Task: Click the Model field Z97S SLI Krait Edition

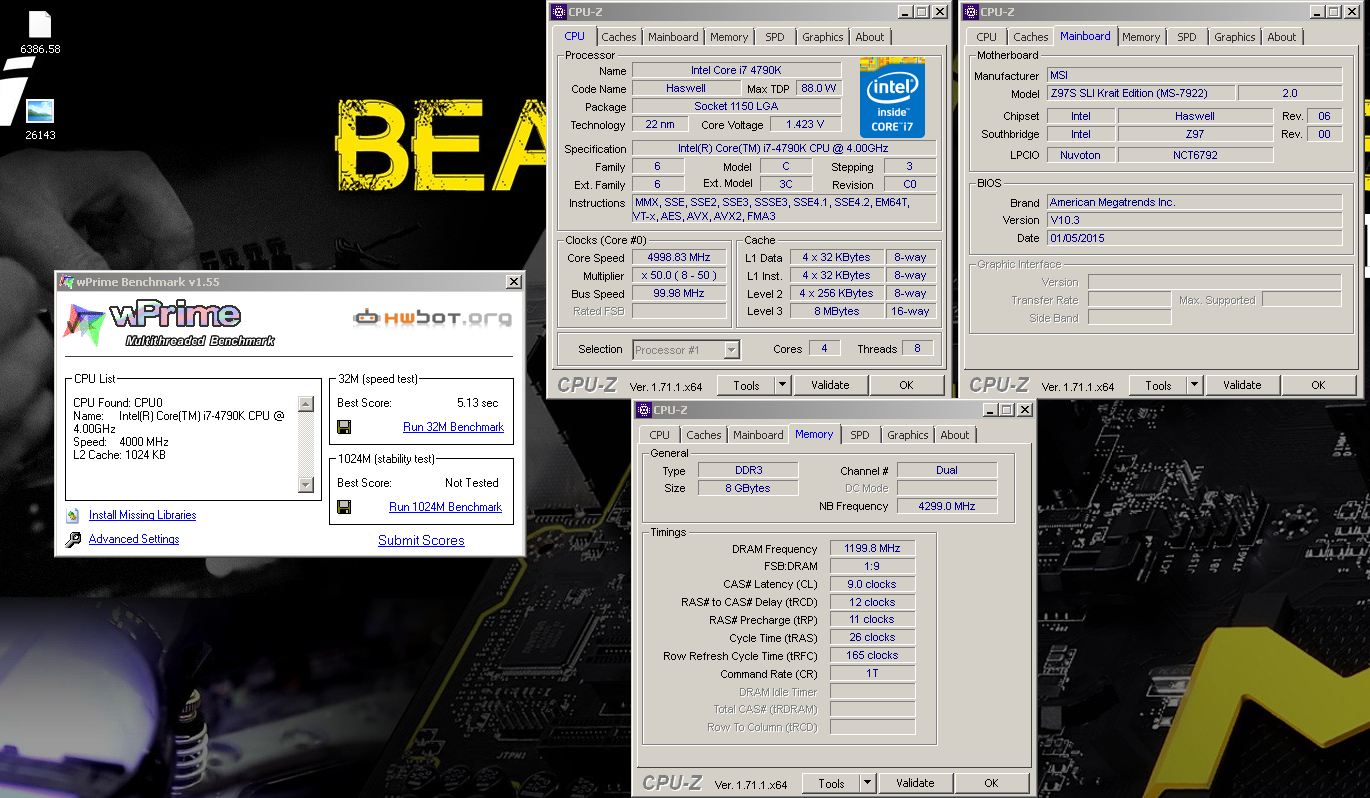Action: [1140, 93]
